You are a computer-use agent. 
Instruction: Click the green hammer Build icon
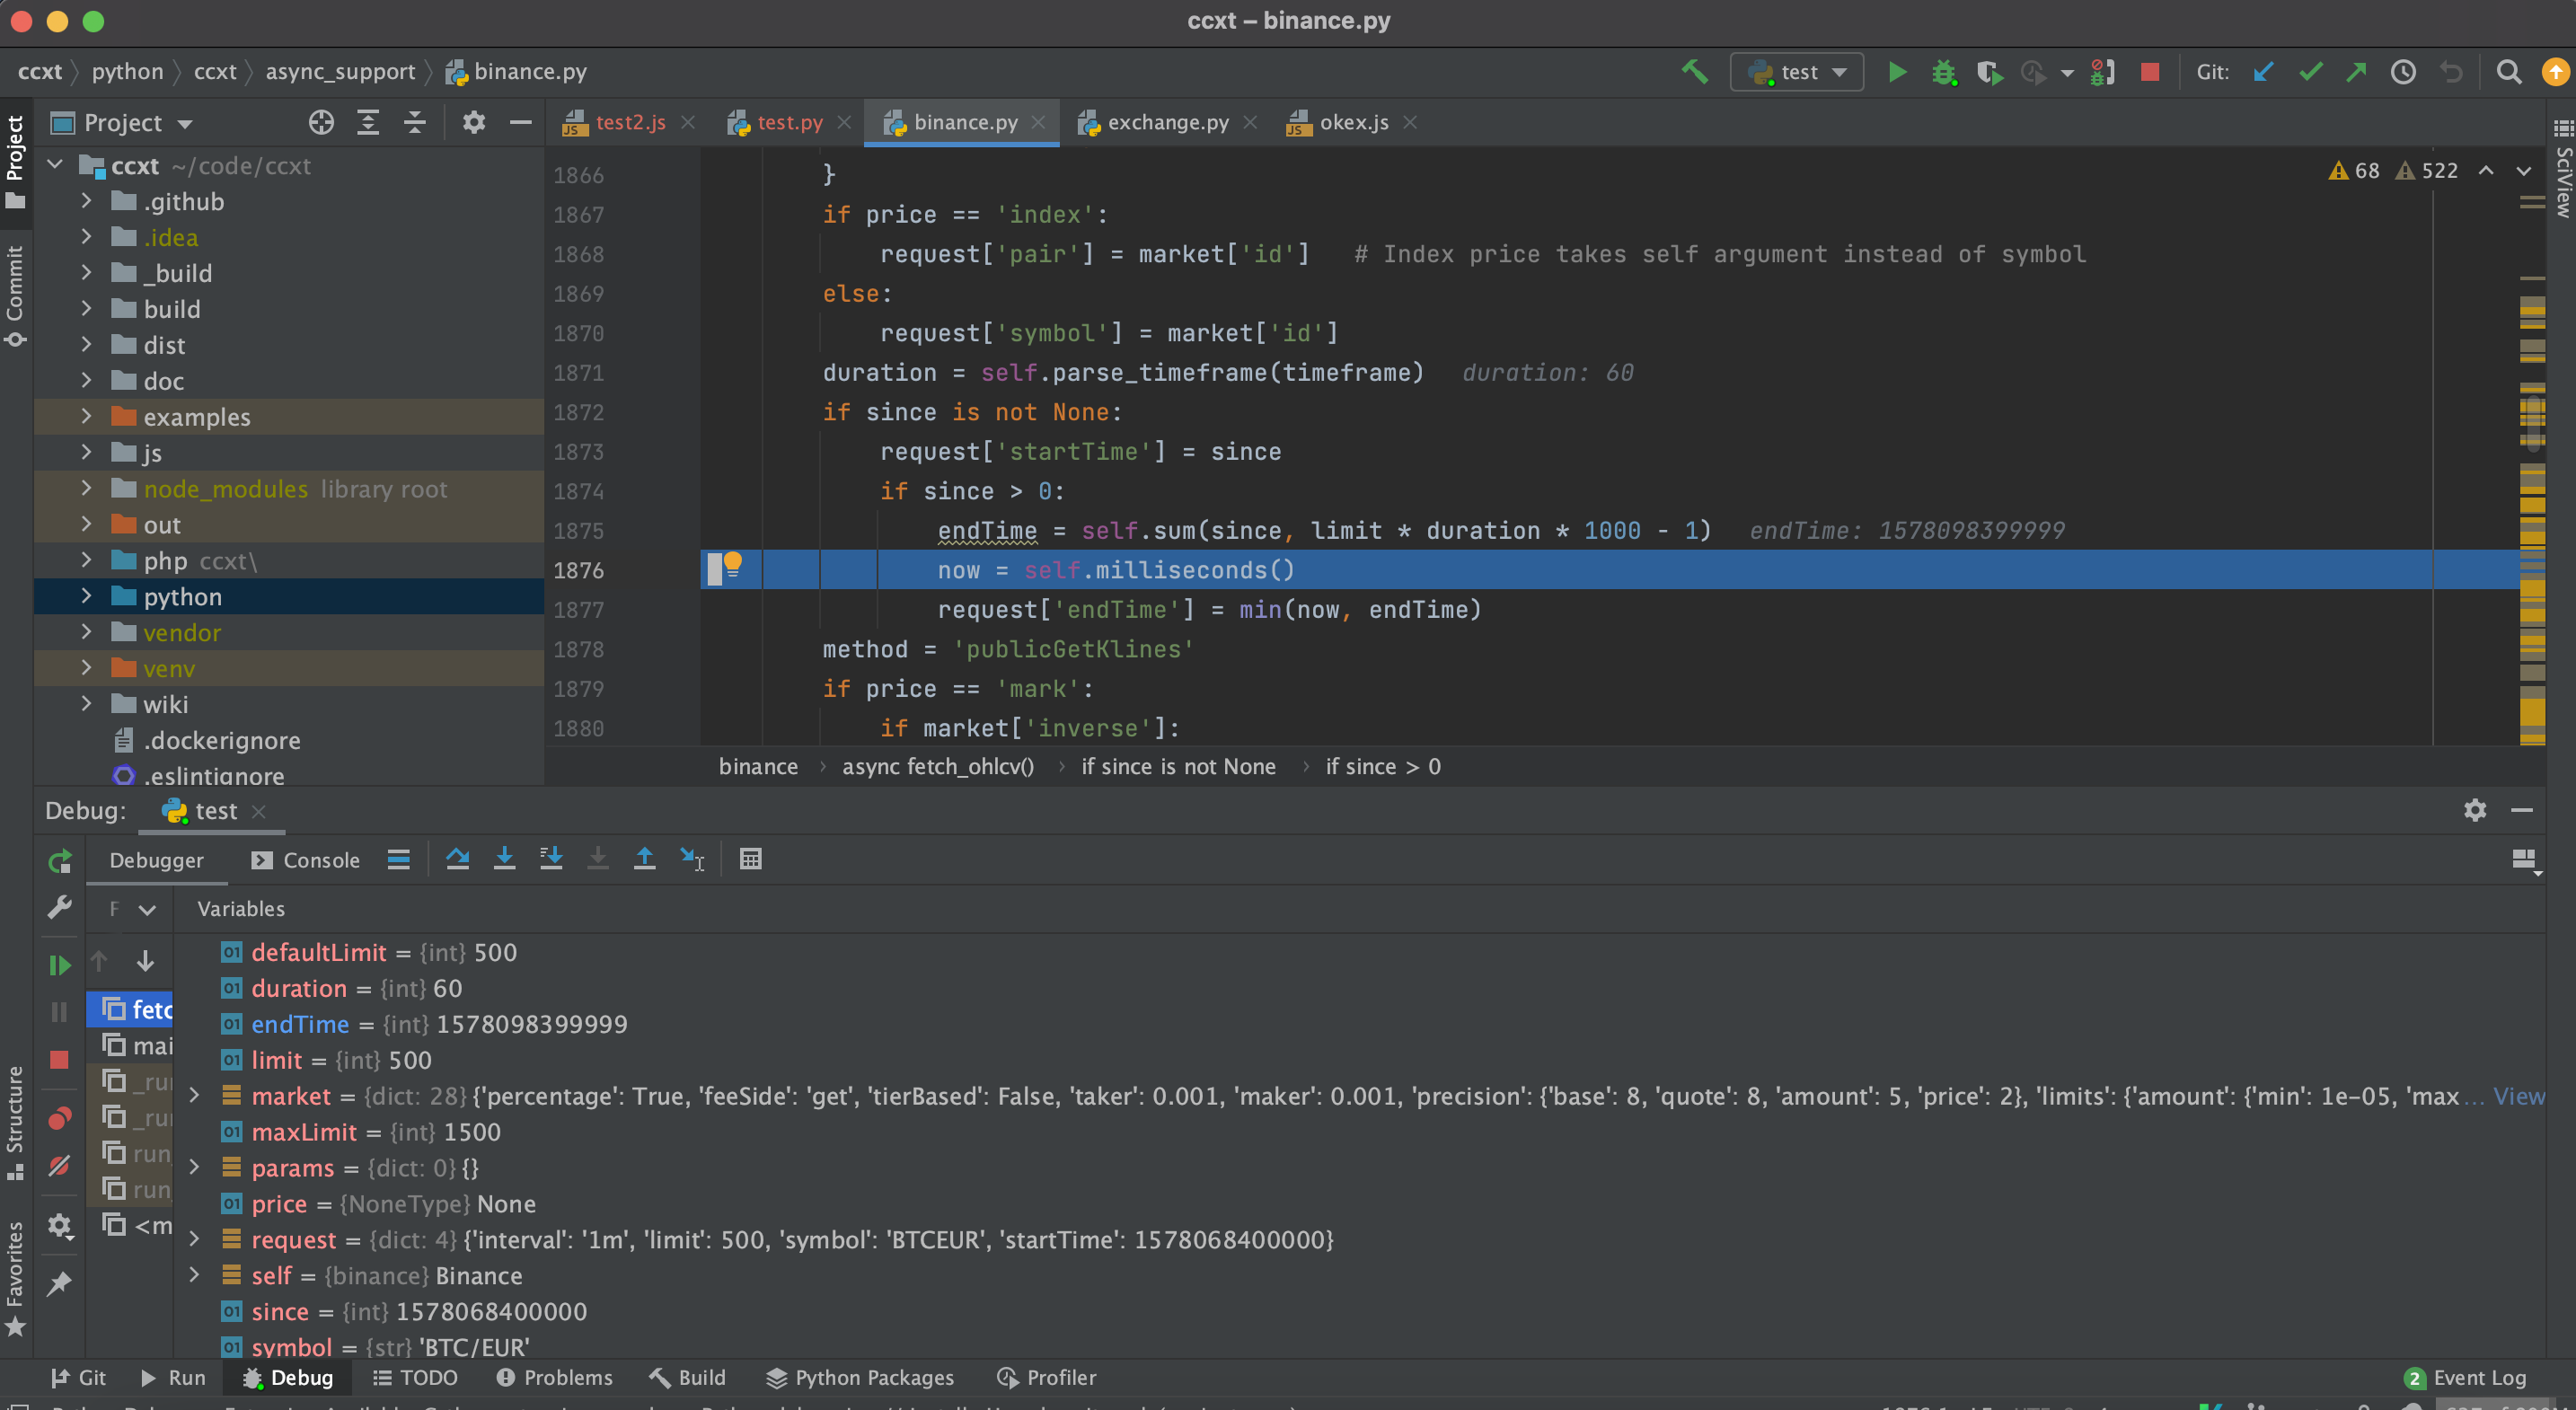1694,72
